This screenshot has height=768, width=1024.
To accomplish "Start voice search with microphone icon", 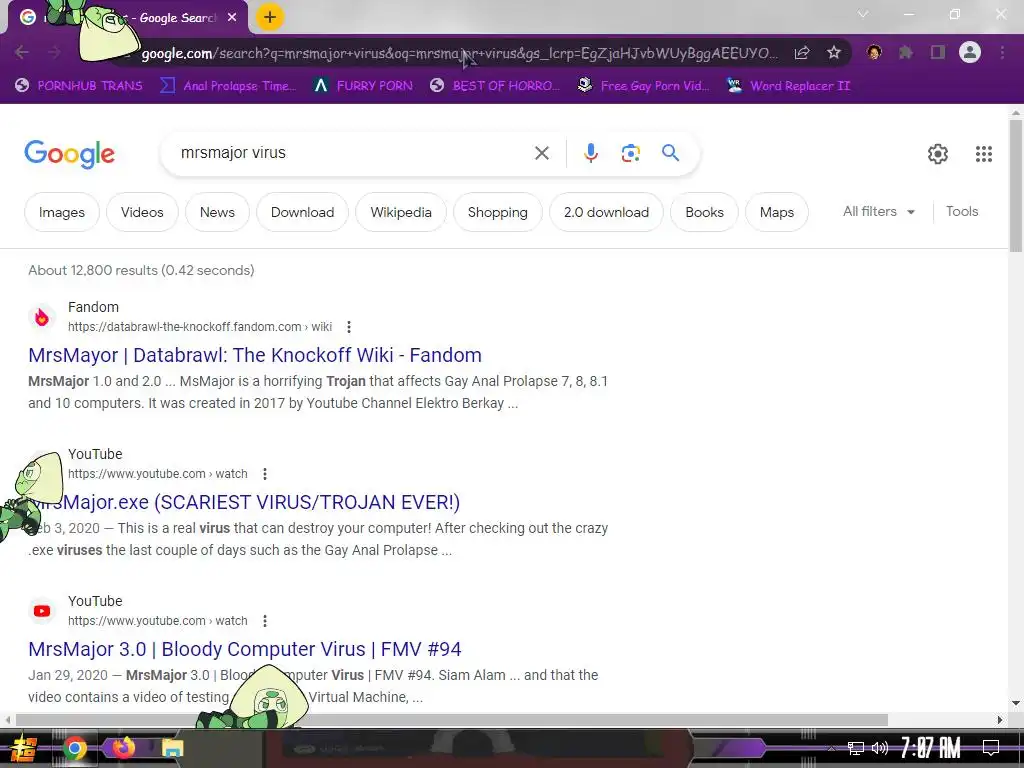I will 590,153.
